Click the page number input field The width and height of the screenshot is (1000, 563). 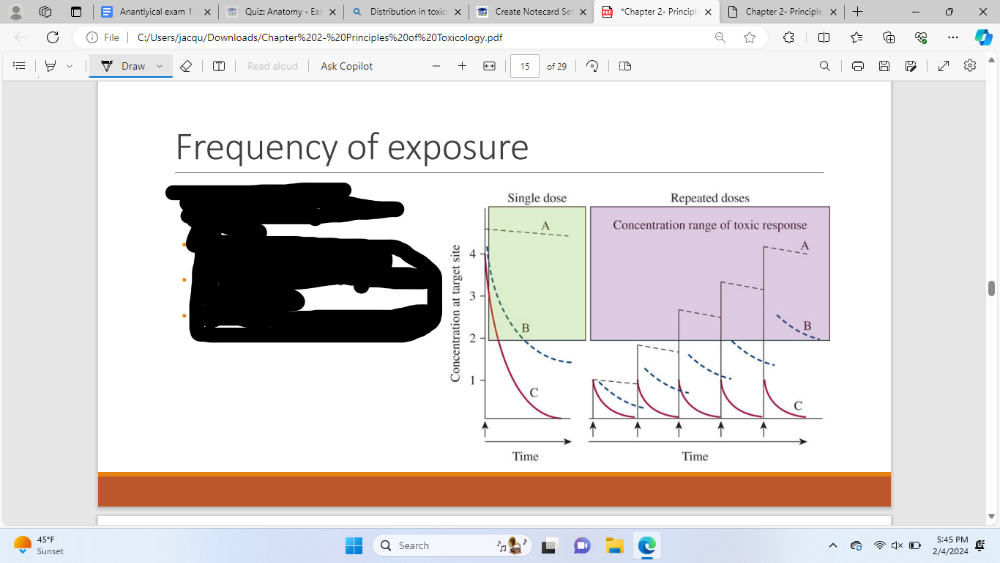point(525,66)
